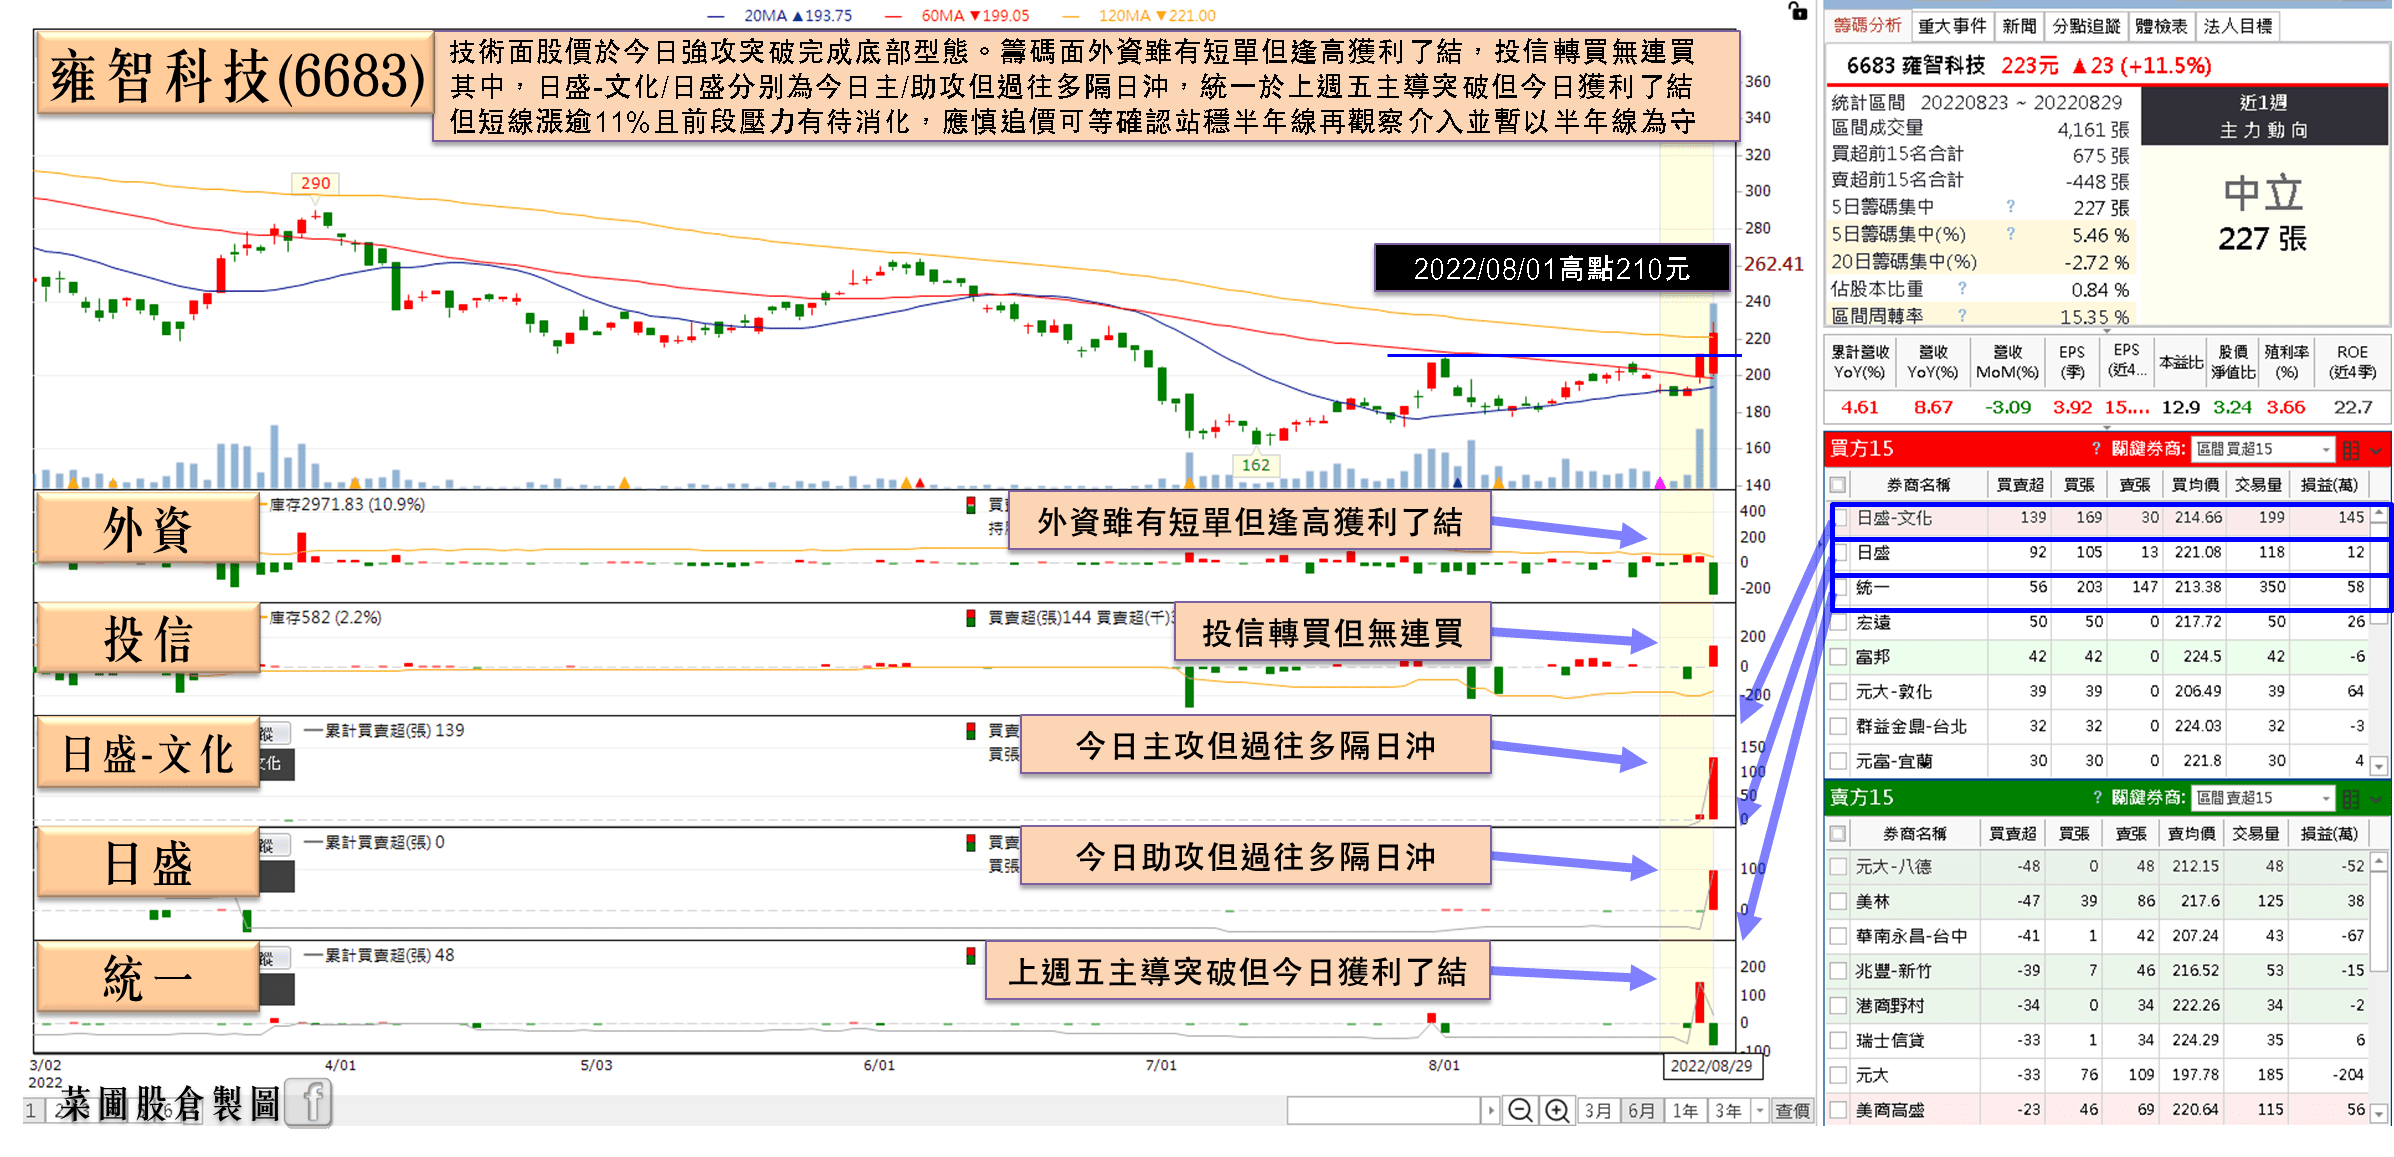Click the 元大 seller broker name
Screen dimensions: 2394x1157
click(x=1872, y=1076)
